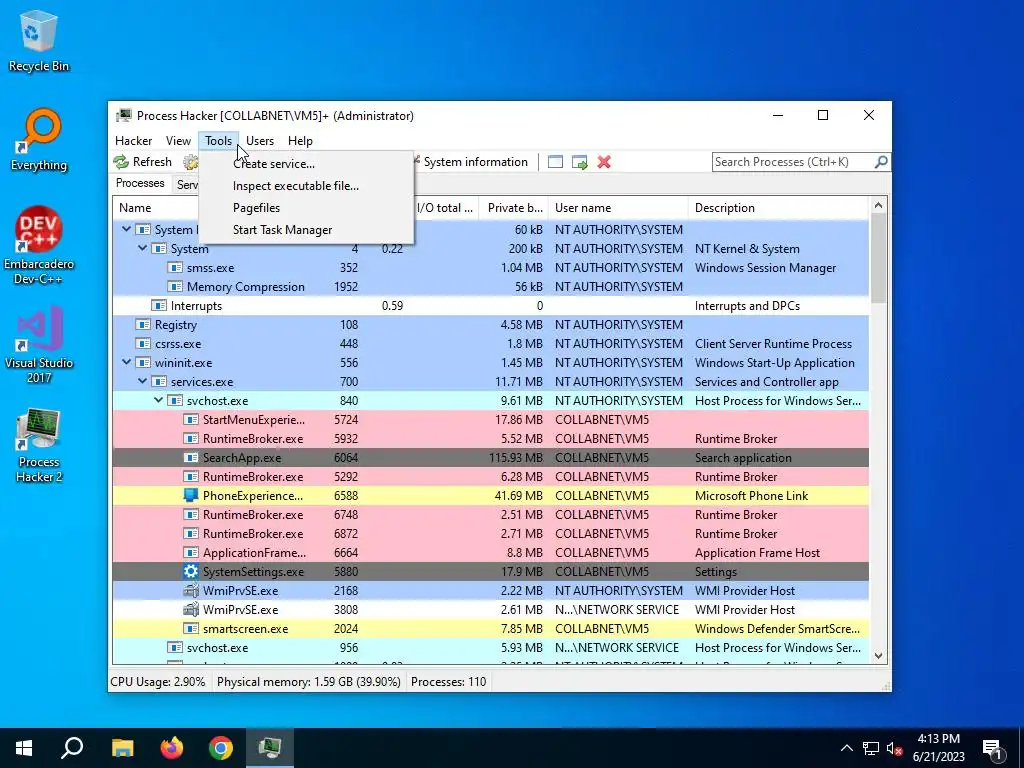
Task: Collapse the System Idle Process tree node
Action: click(x=127, y=229)
